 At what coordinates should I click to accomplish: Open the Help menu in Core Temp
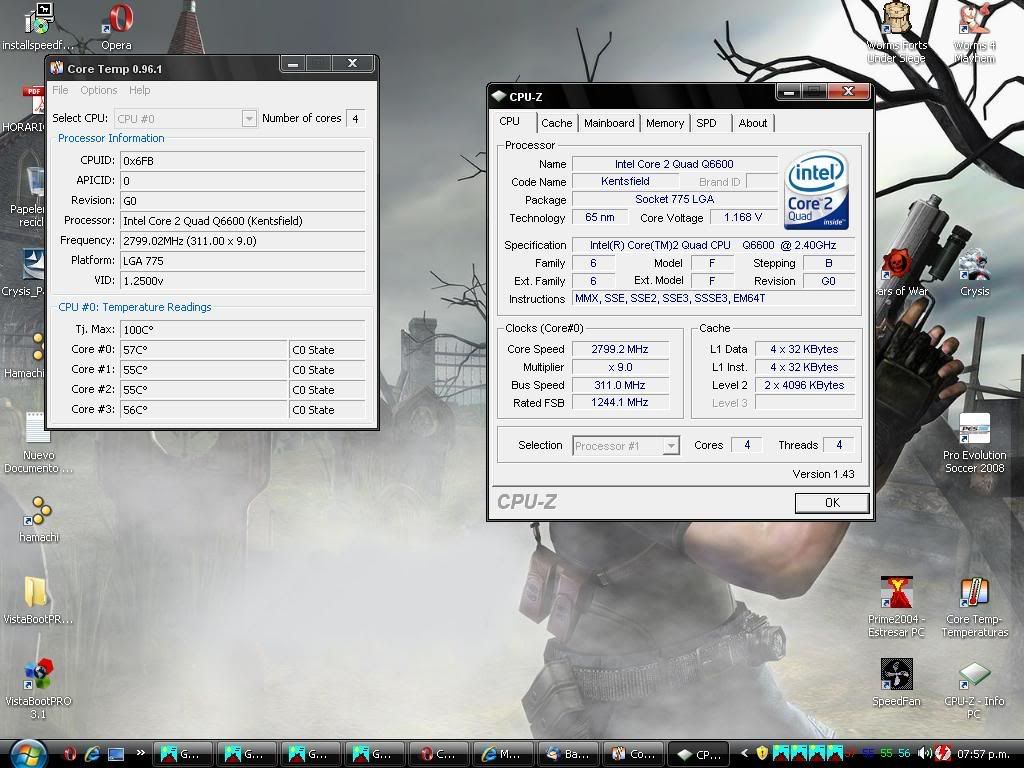pyautogui.click(x=139, y=90)
